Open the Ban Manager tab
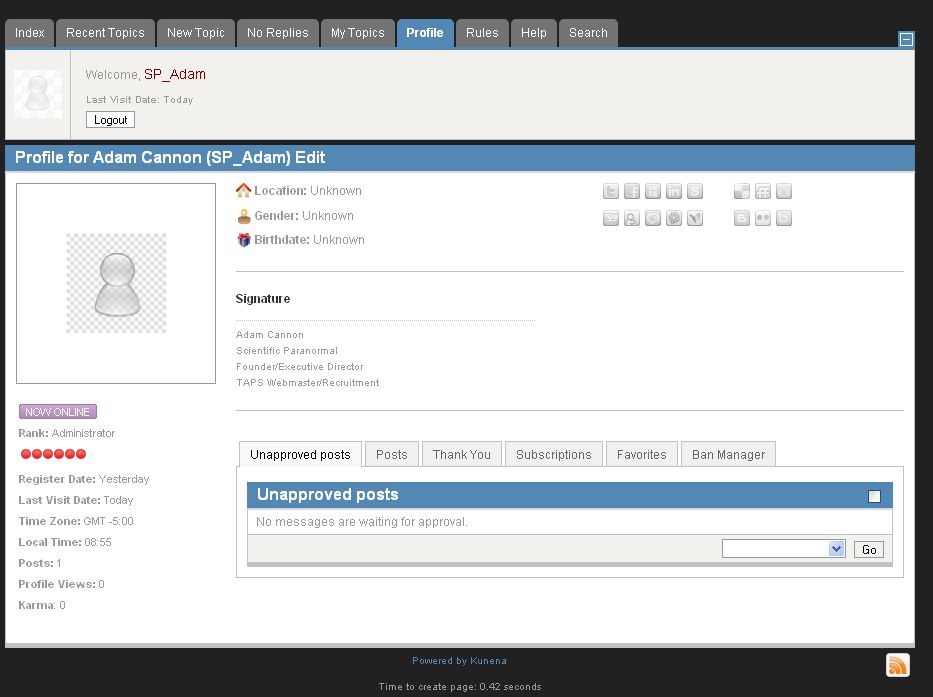The height and width of the screenshot is (697, 933). tap(728, 454)
